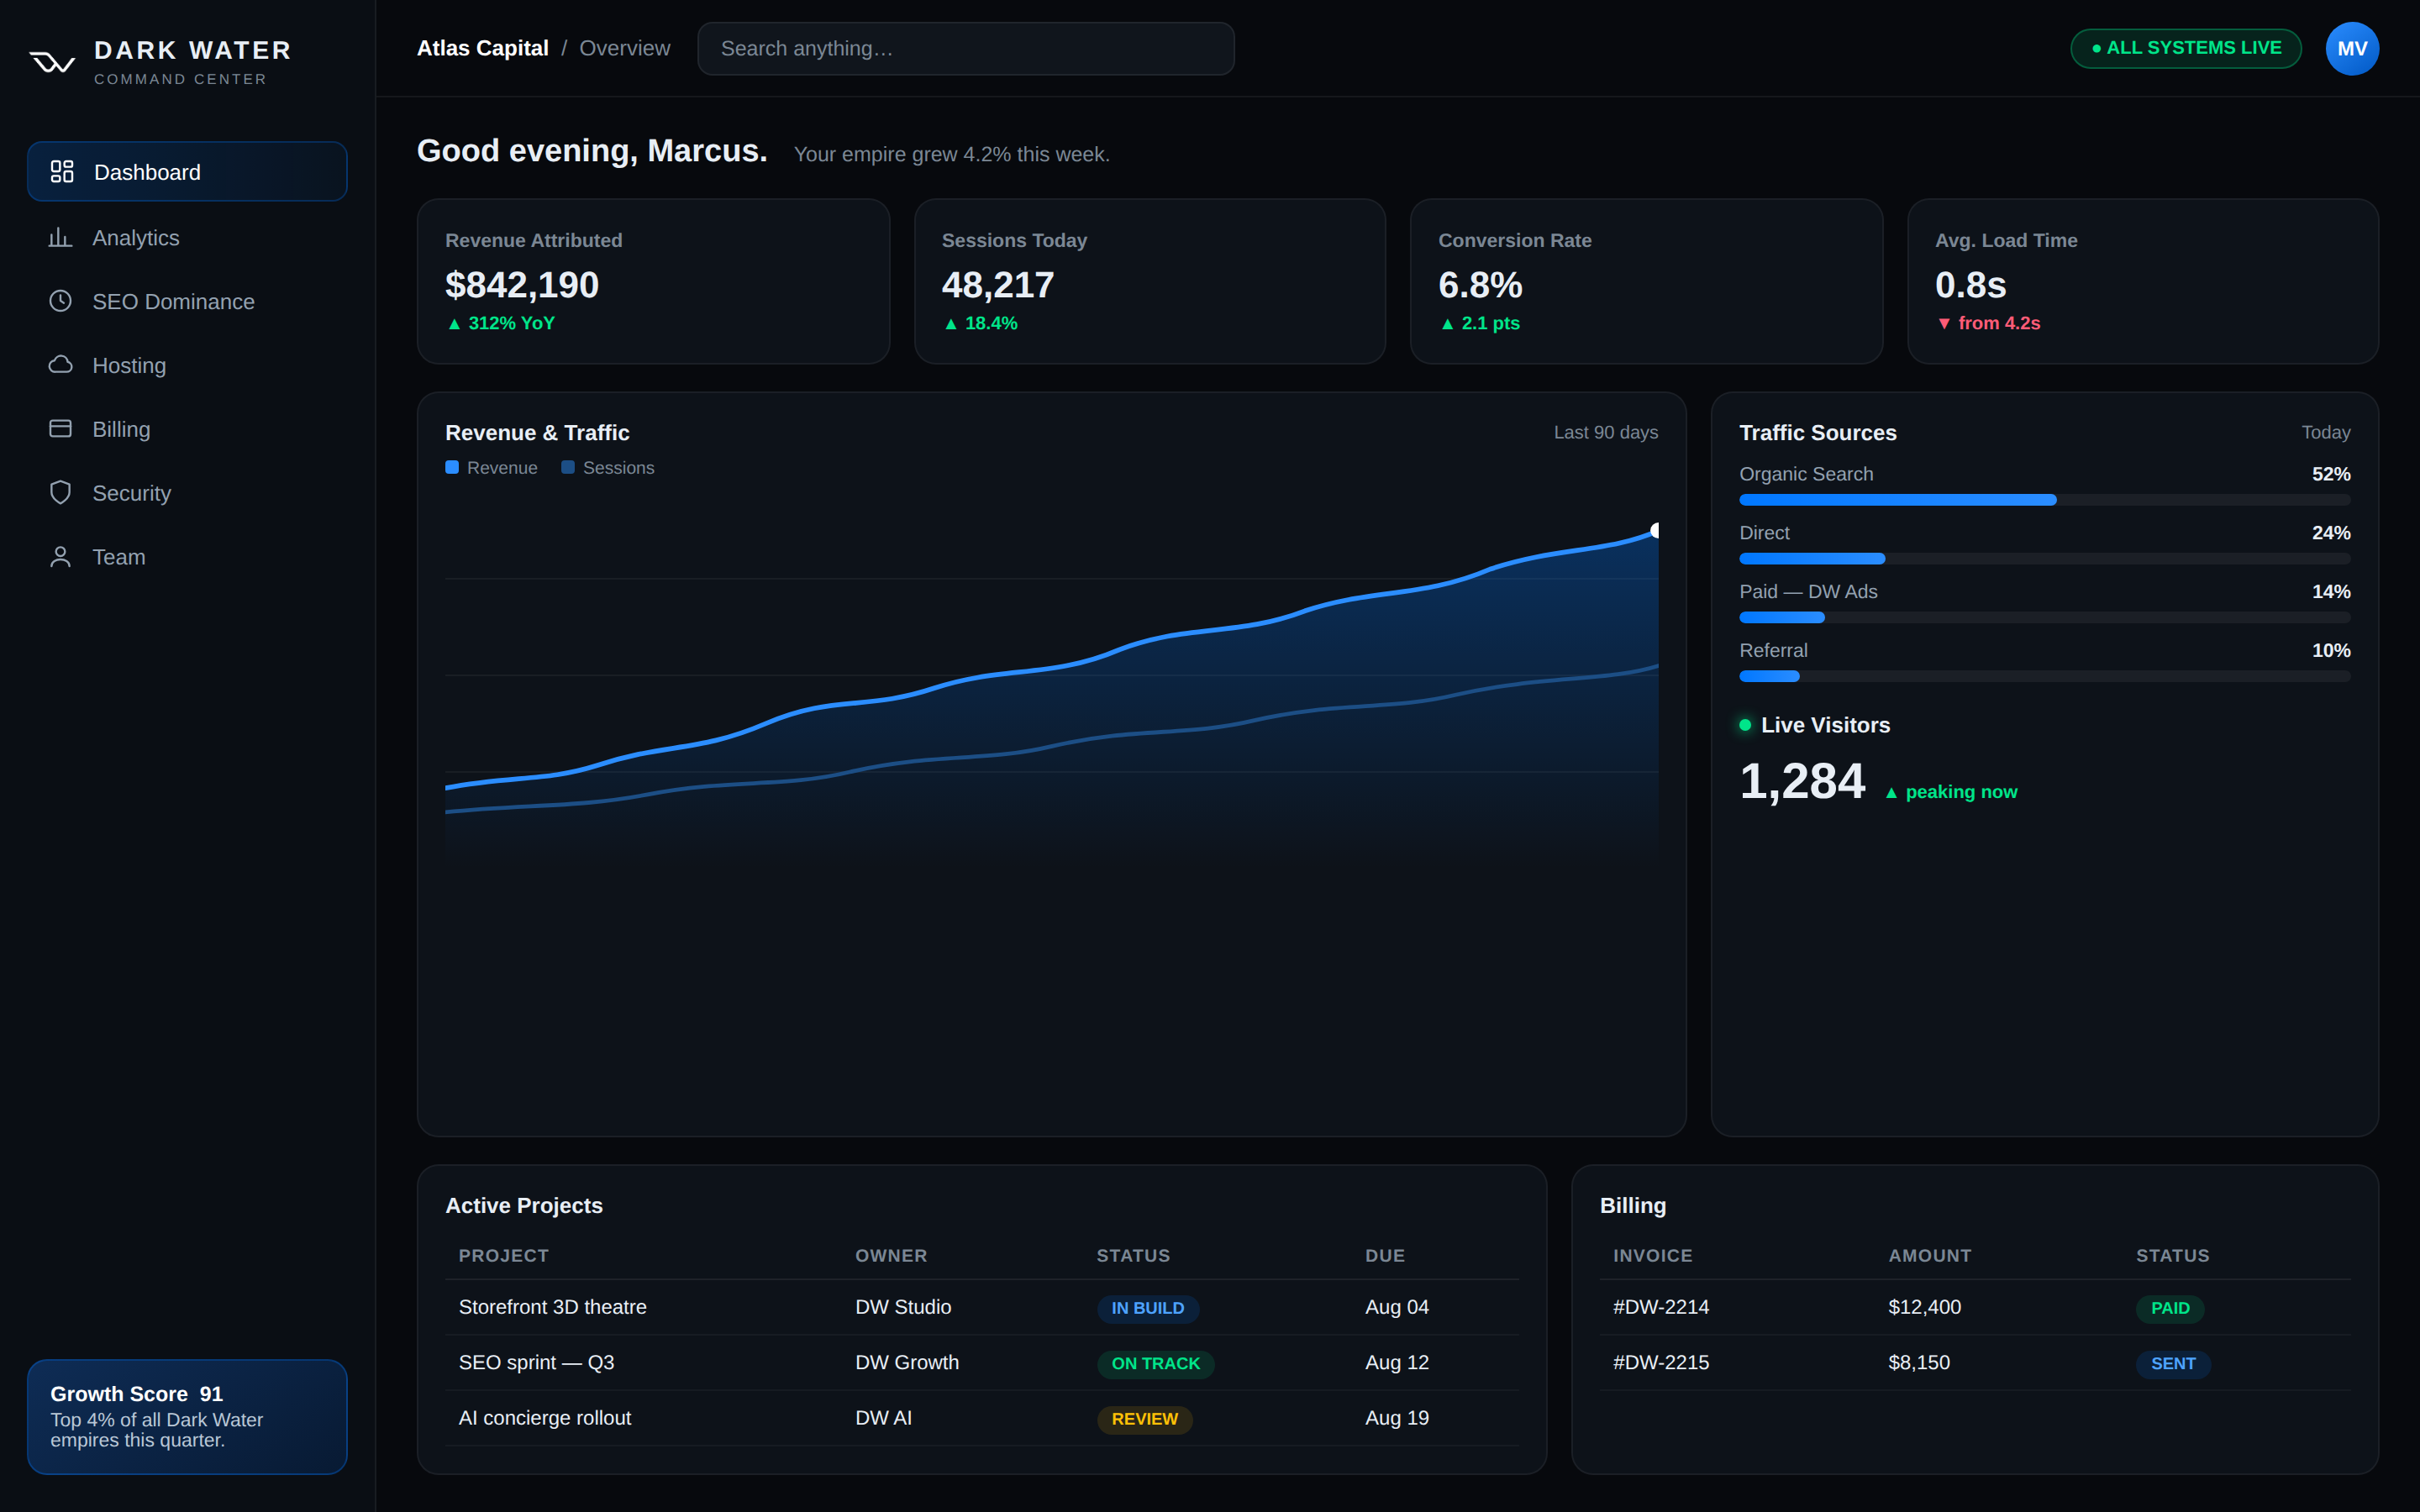Screen dimensions: 2420x1512
Task: Open SEO Dominance in sidebar
Action: pos(187,301)
